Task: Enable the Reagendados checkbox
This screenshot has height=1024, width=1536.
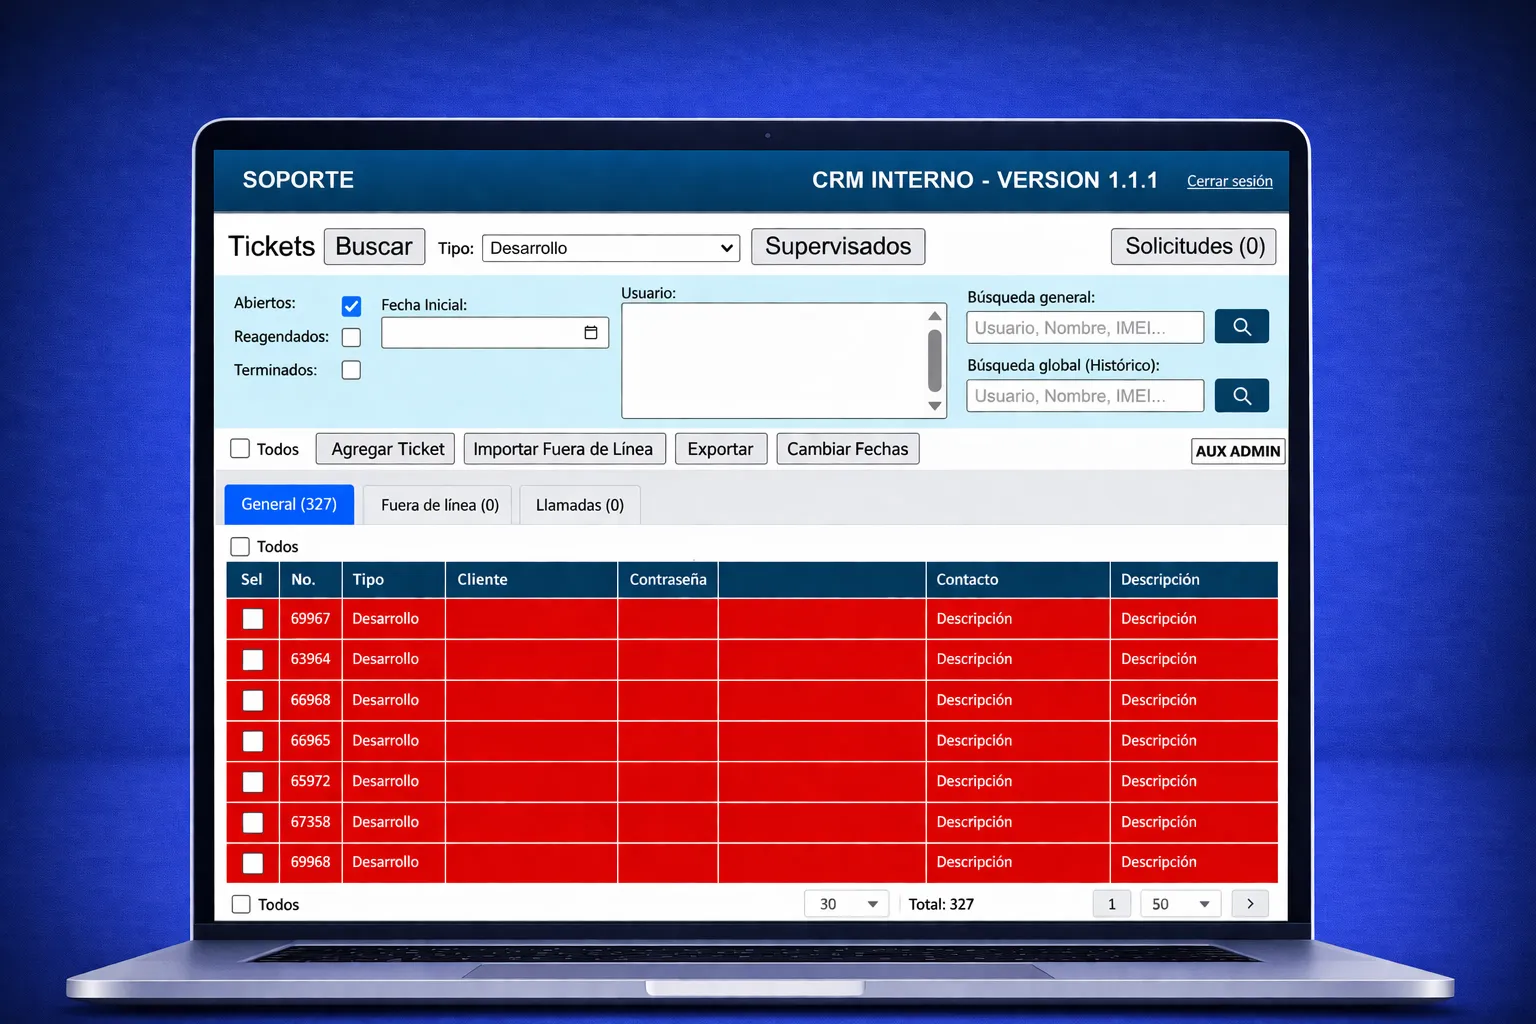Action: coord(351,337)
